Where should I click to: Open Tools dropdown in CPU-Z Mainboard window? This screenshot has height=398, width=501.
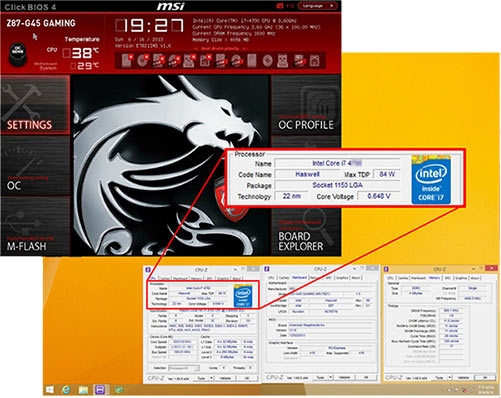[322, 377]
